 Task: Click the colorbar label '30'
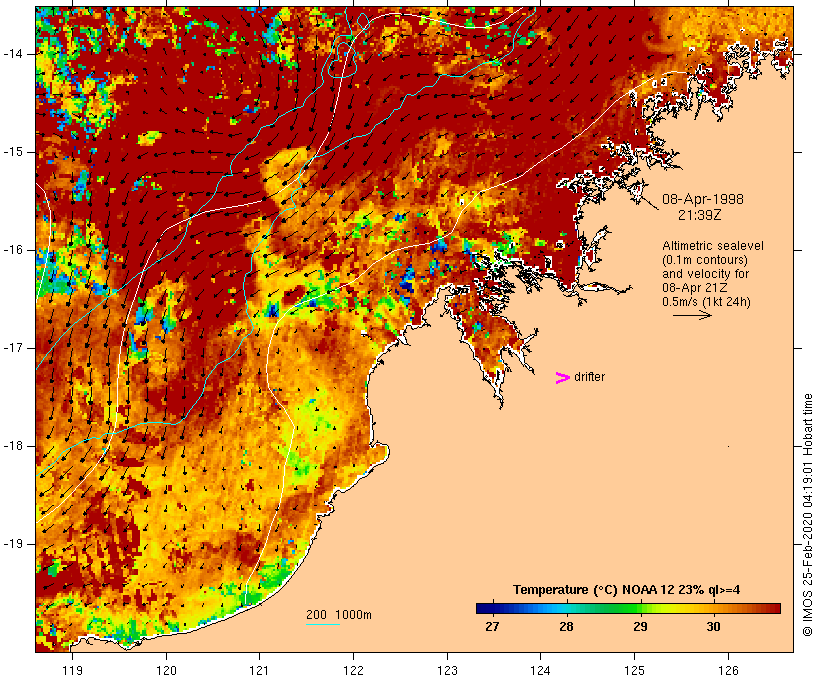tap(713, 626)
